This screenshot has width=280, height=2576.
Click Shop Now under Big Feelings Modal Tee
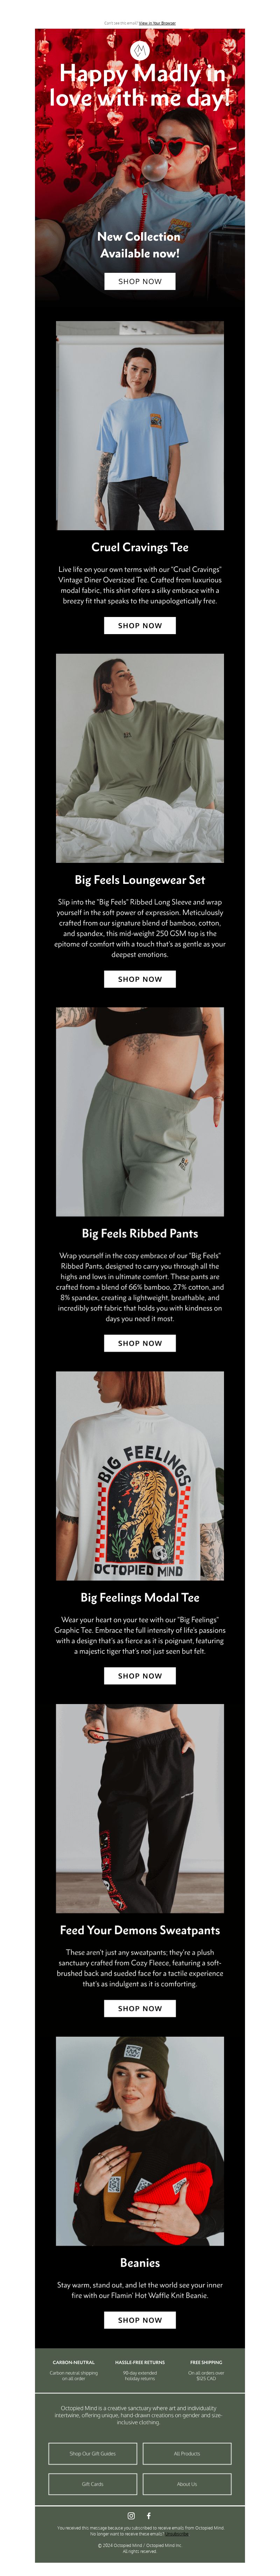pyautogui.click(x=140, y=1676)
